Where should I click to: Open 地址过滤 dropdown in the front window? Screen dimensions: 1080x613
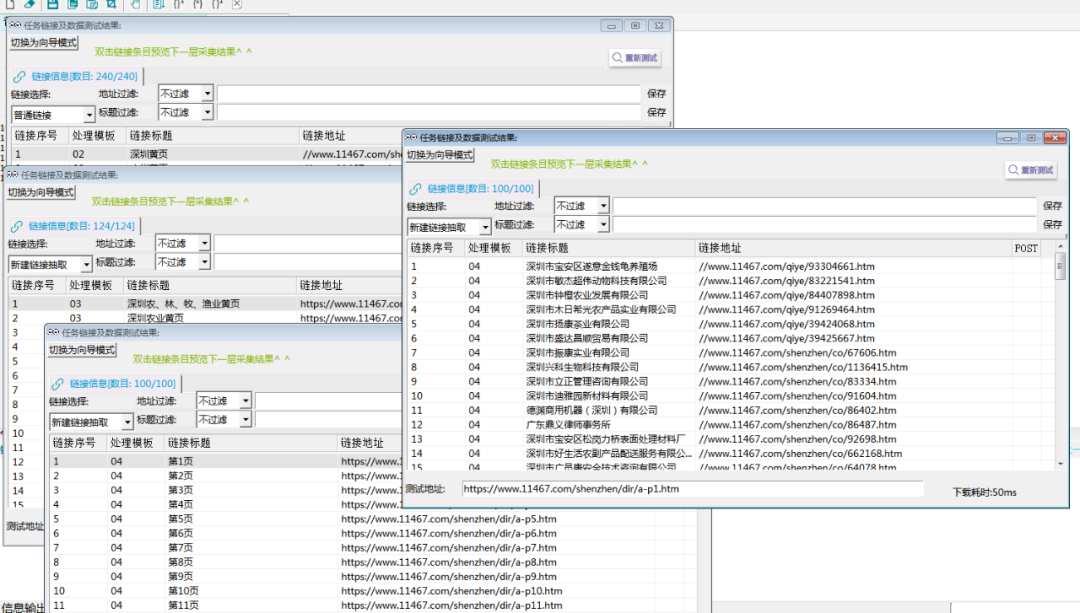click(581, 206)
